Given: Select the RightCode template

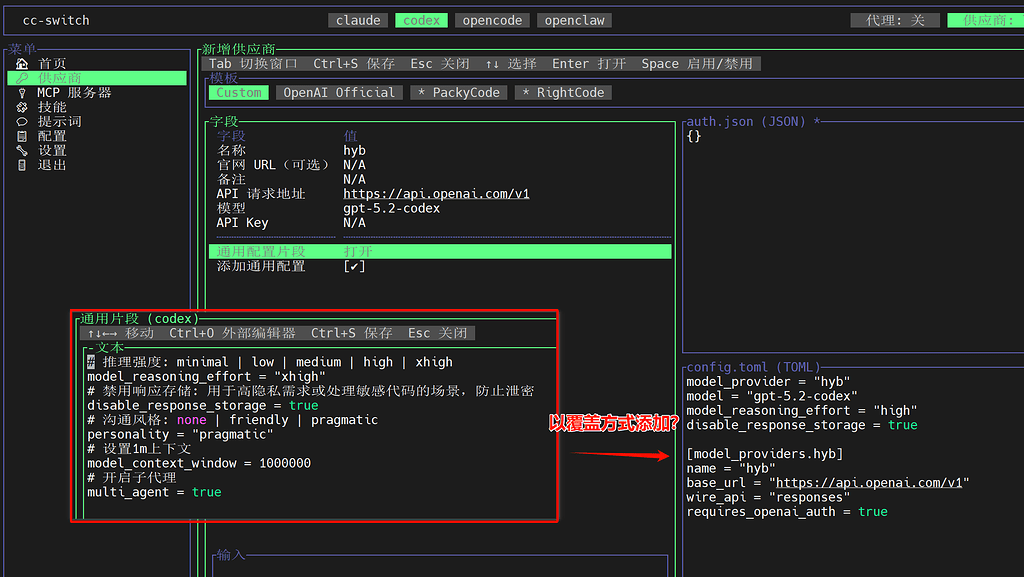Looking at the screenshot, I should (x=564, y=93).
